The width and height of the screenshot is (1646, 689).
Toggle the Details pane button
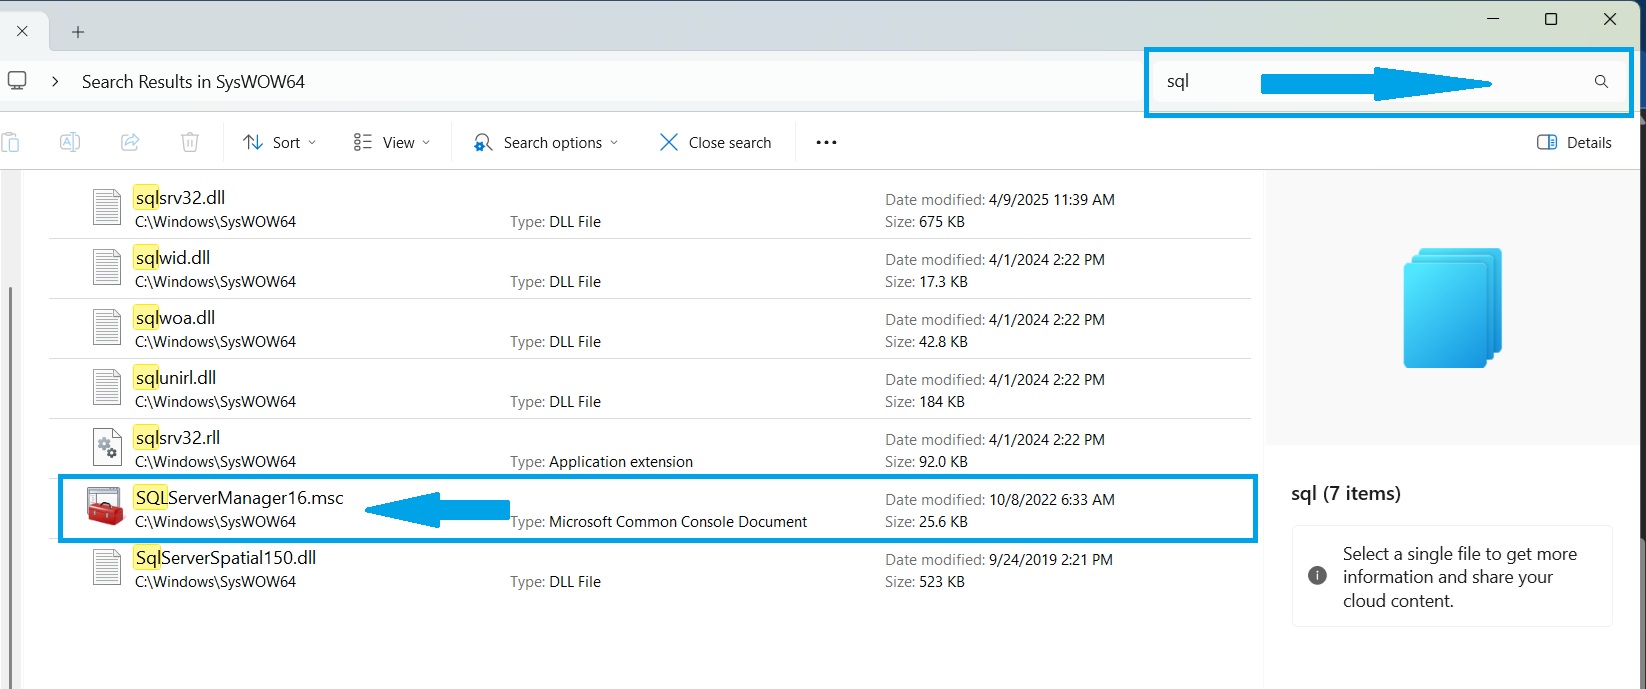pyautogui.click(x=1574, y=142)
